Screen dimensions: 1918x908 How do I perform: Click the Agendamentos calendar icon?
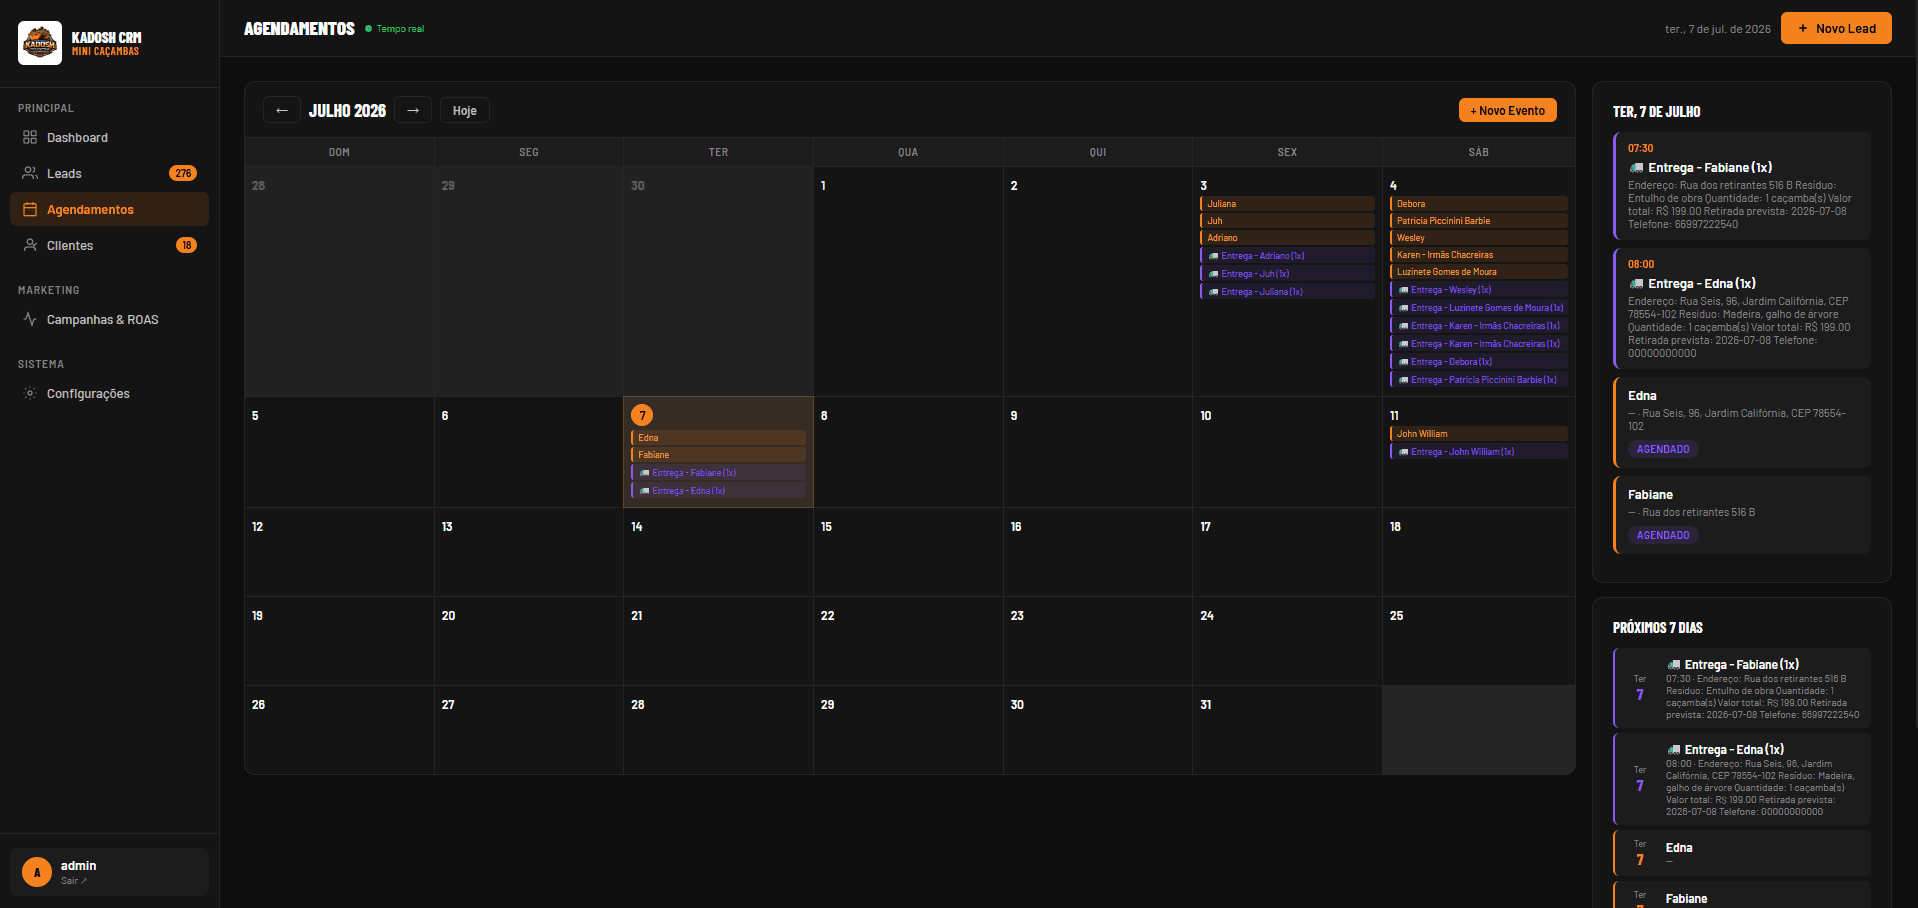[x=30, y=209]
